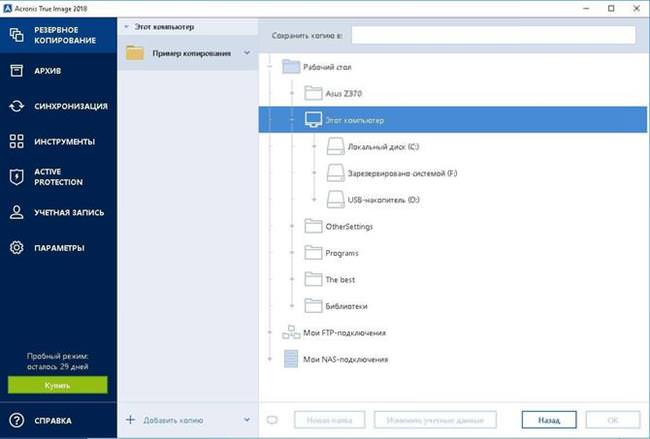Click the drive icon for Зарезервировано системой (F:)
This screenshot has height=439, width=650.
(x=335, y=173)
